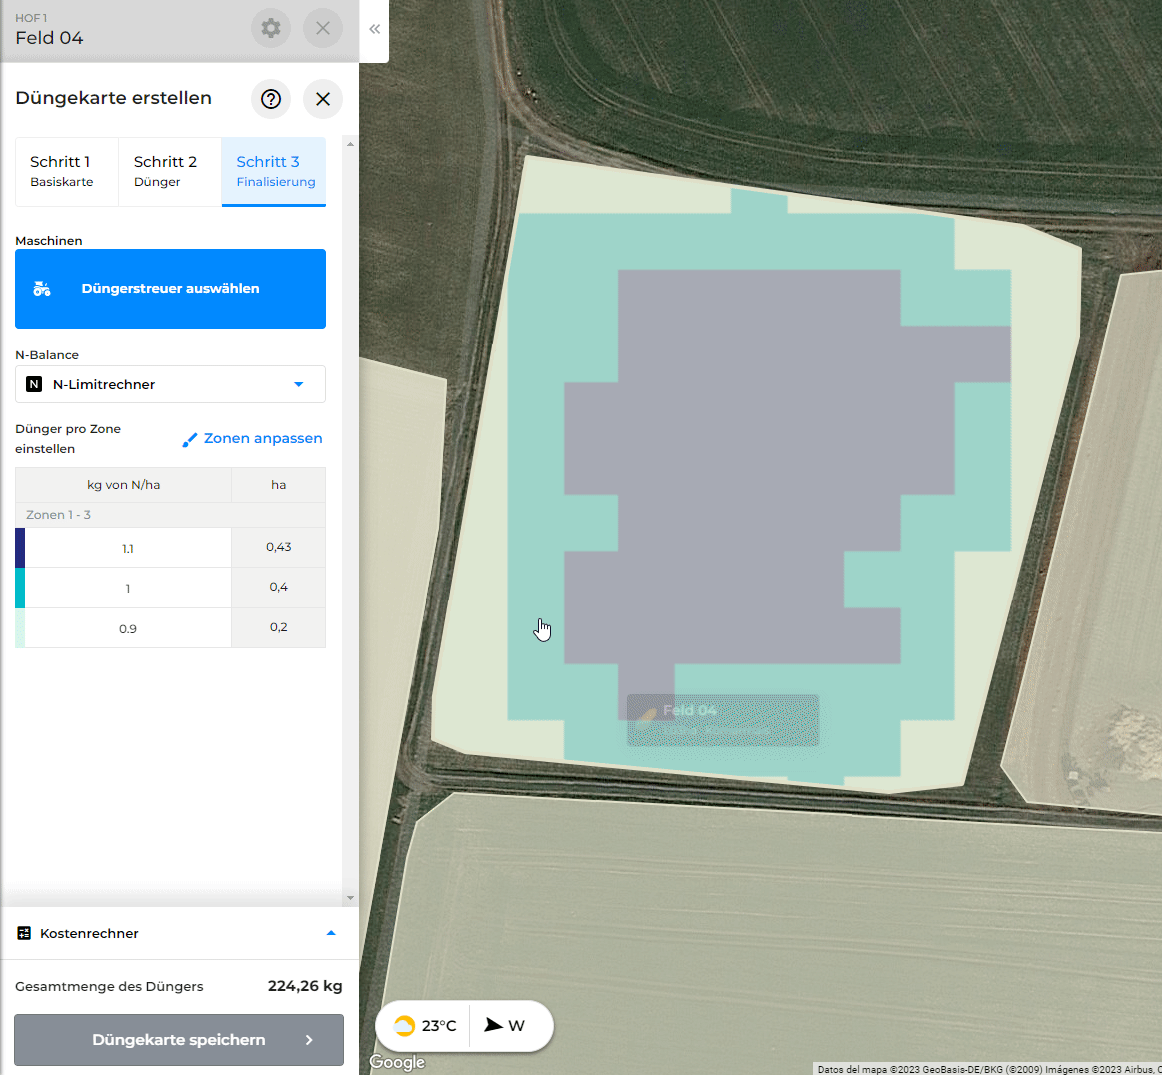Click the 23°C weather widget

[425, 1026]
